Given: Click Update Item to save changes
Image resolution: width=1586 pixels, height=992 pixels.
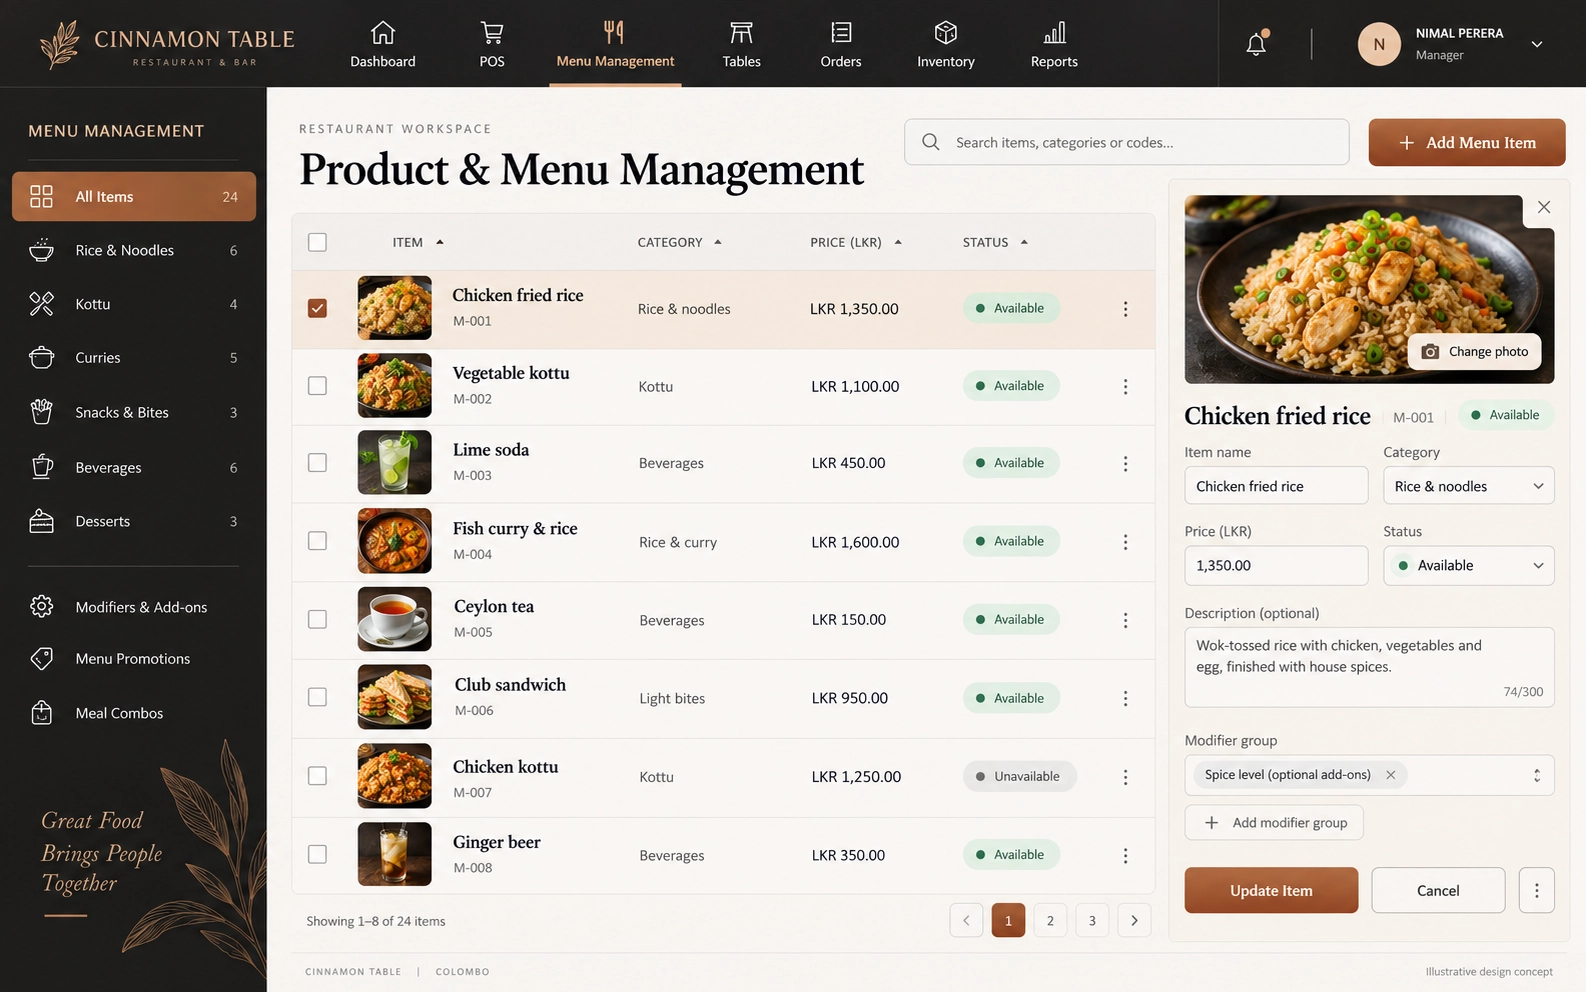Looking at the screenshot, I should point(1271,890).
